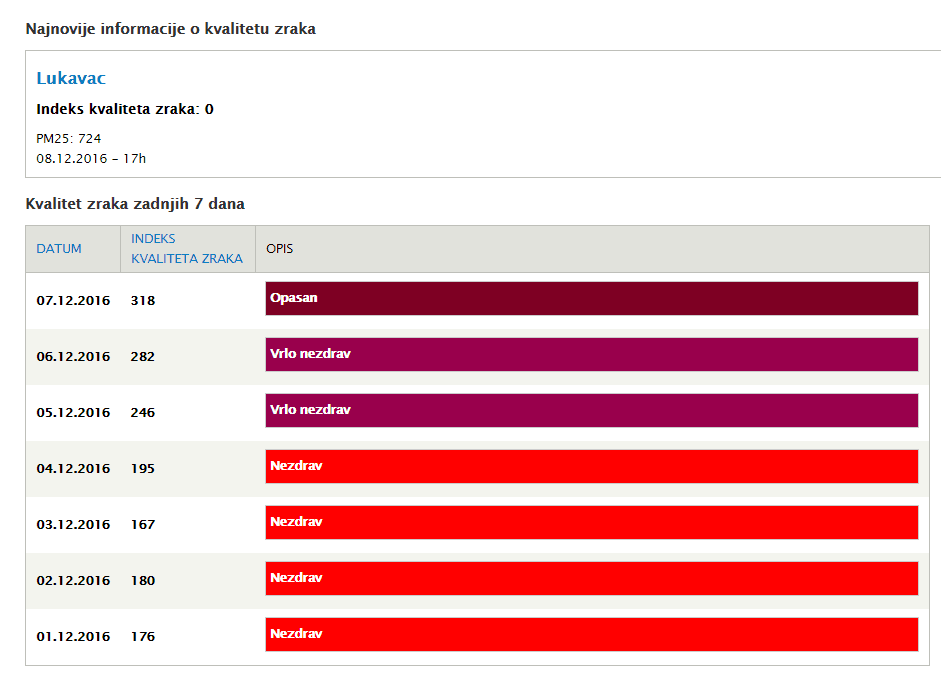This screenshot has width=941, height=679.
Task: Open the Lukavac station link
Action: pos(71,78)
